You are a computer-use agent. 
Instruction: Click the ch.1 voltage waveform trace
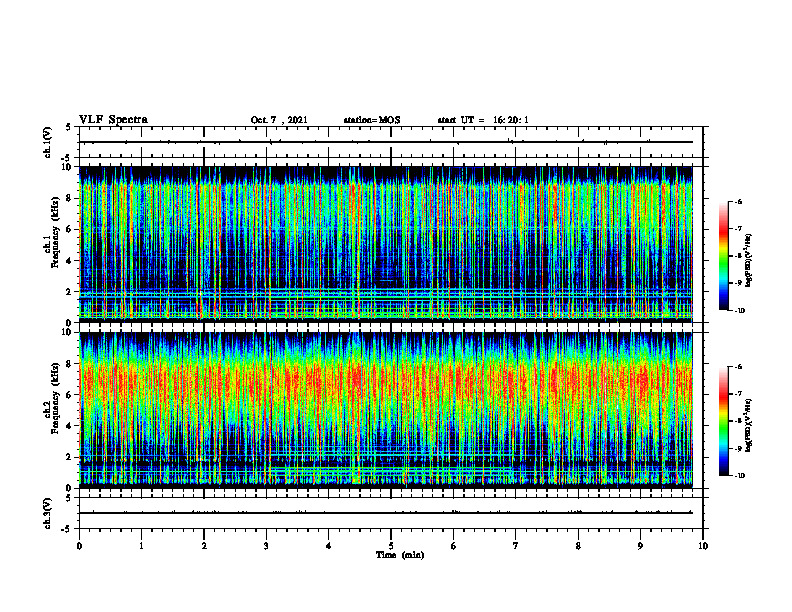pyautogui.click(x=385, y=142)
